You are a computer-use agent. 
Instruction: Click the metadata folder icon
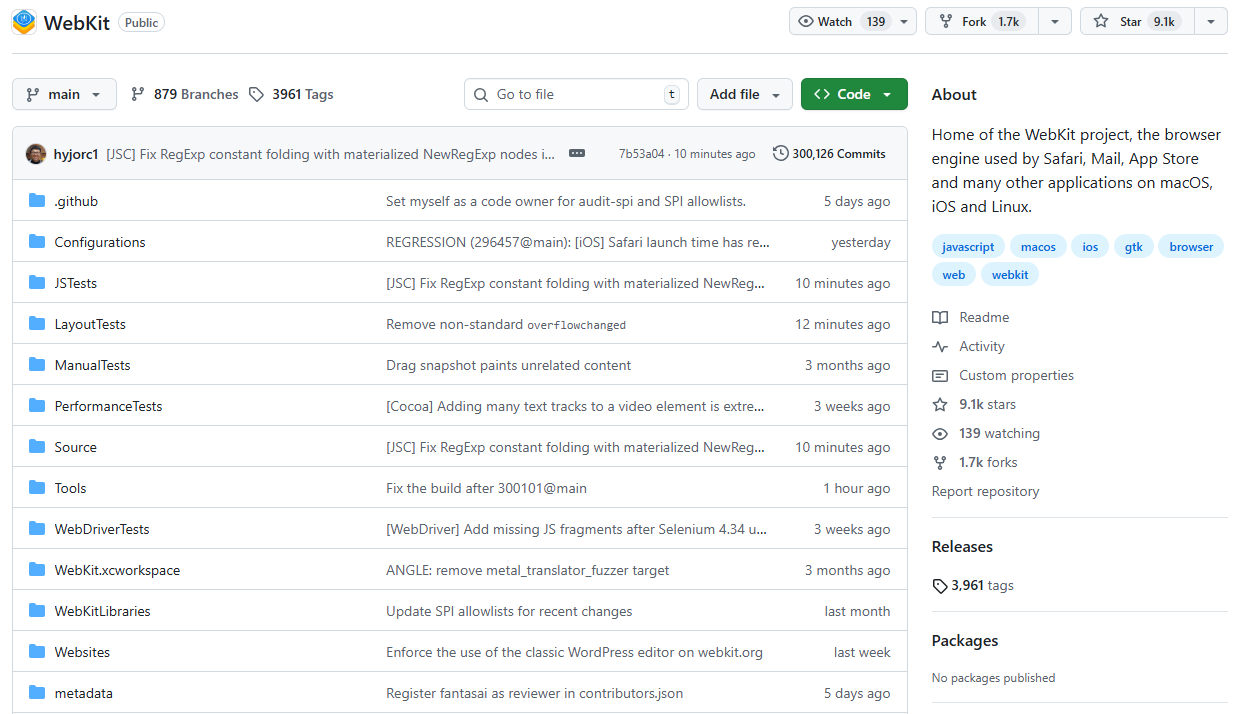[37, 693]
